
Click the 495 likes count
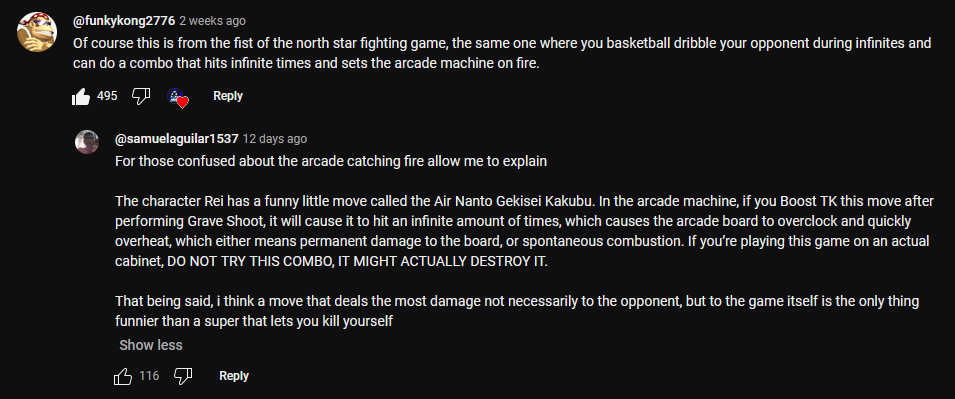click(x=107, y=96)
